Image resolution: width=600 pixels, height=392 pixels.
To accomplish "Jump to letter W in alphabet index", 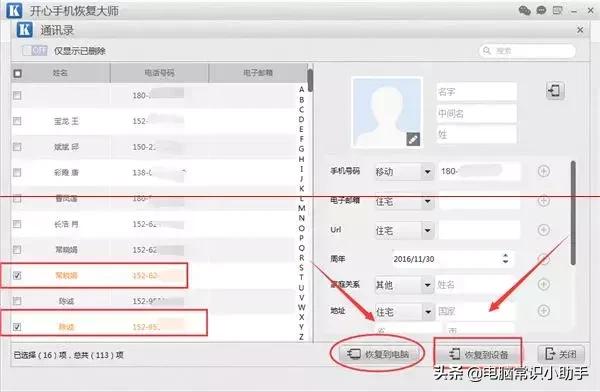I will [302, 307].
